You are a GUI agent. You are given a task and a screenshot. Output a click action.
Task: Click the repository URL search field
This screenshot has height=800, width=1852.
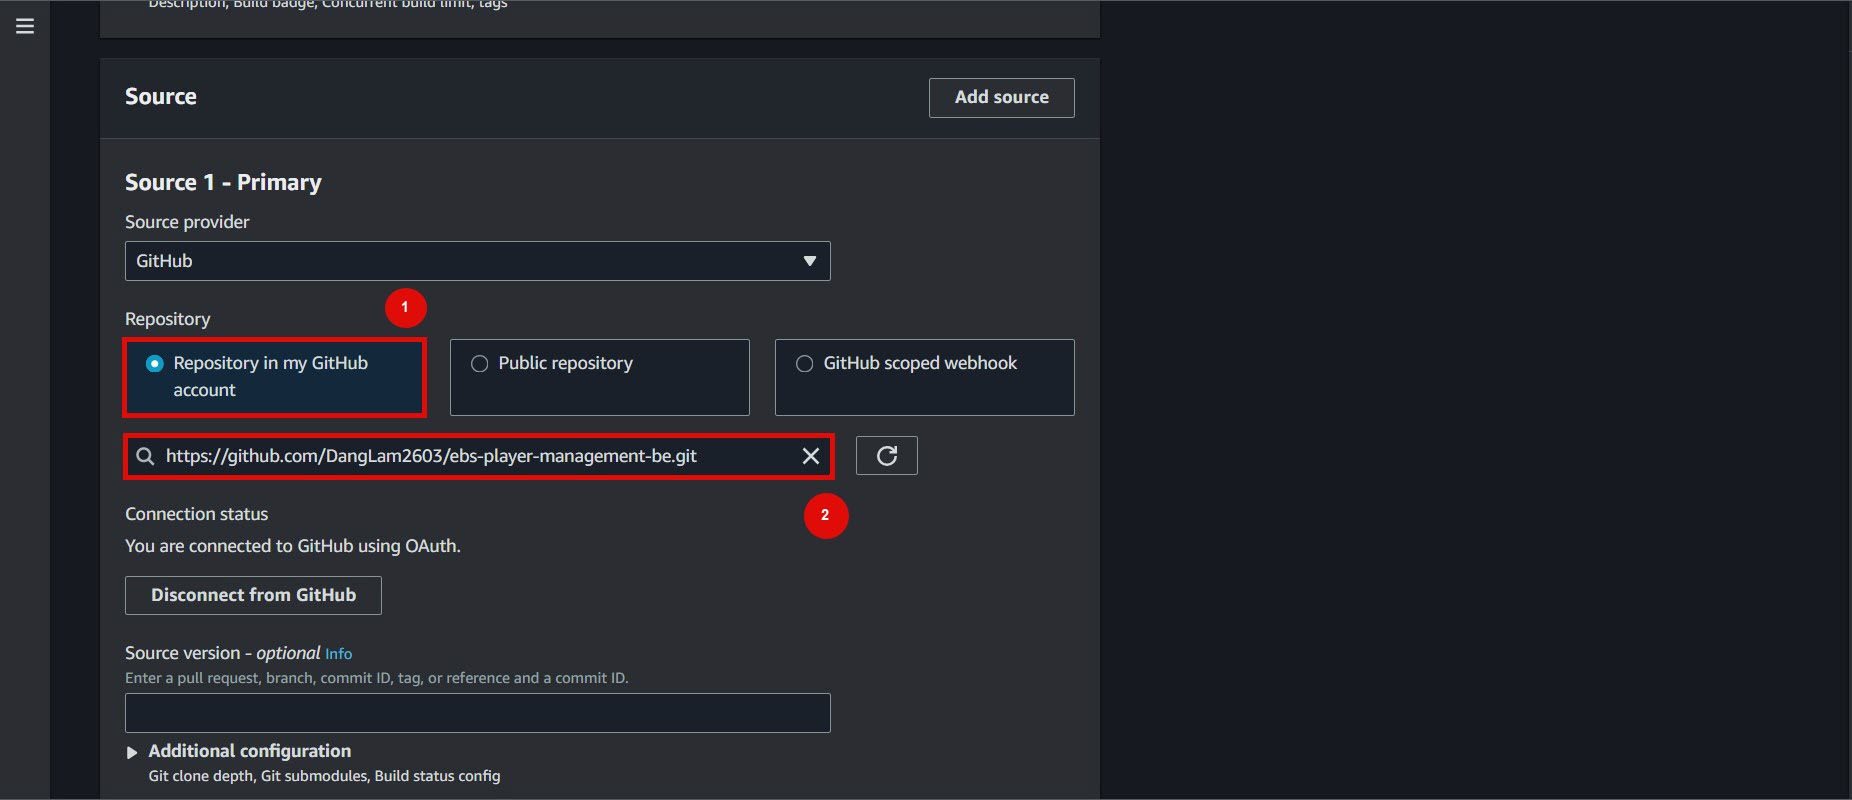(x=477, y=456)
